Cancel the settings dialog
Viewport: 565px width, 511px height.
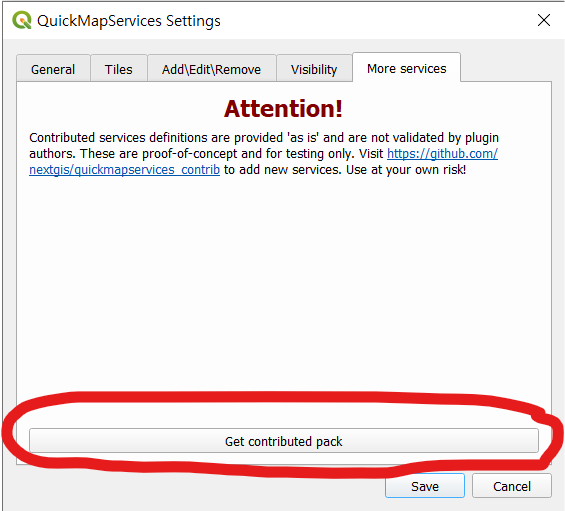pyautogui.click(x=512, y=486)
